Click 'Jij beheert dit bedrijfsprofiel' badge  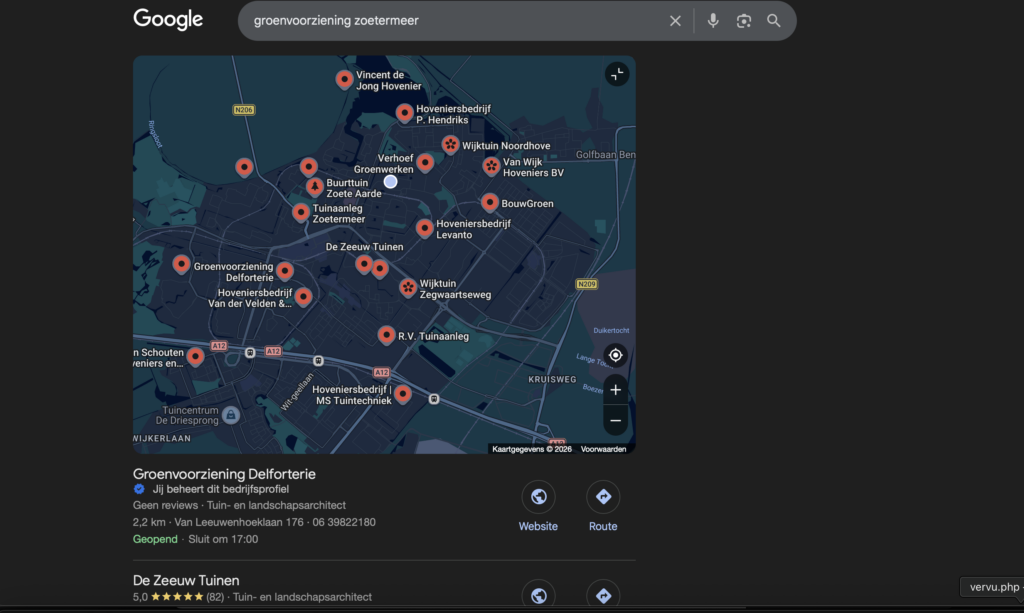click(223, 489)
